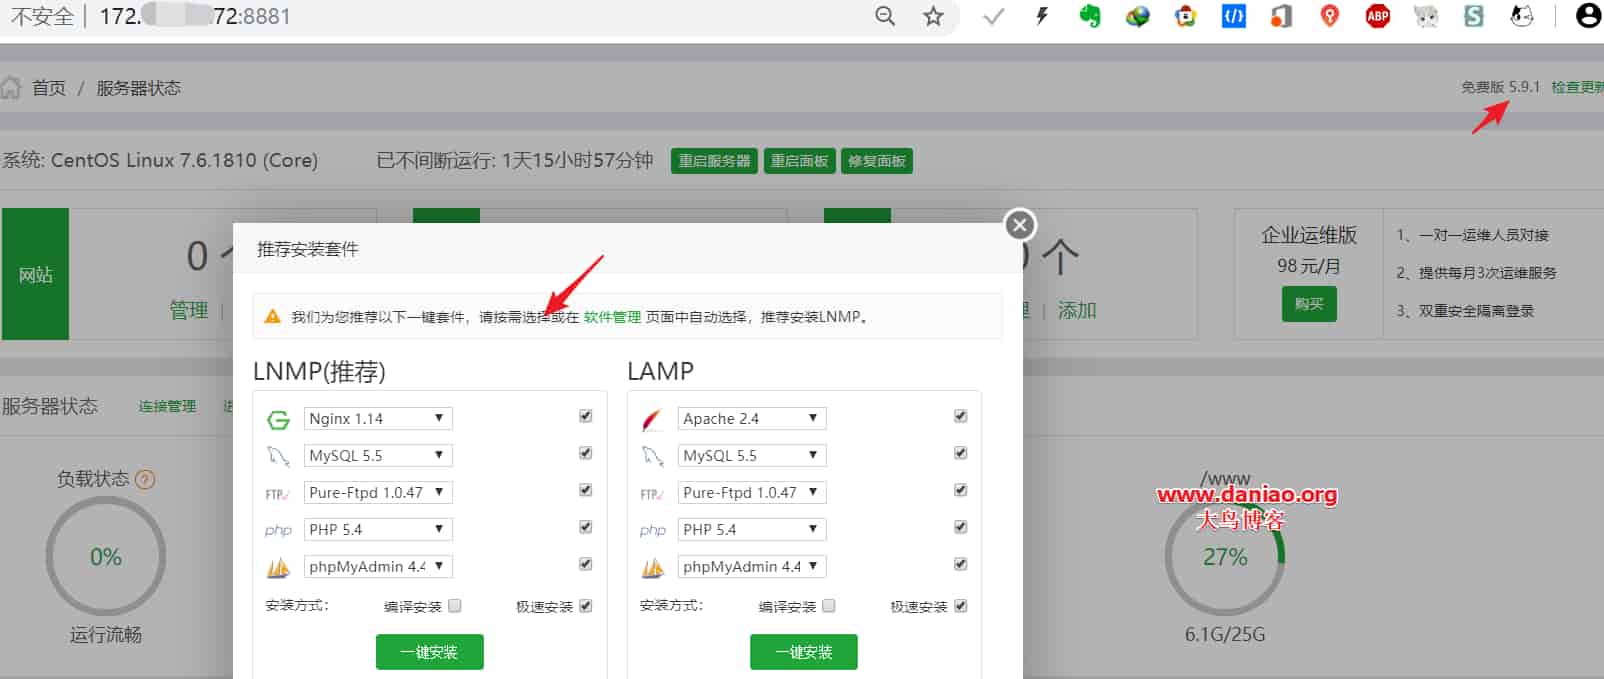Uncheck Nginx 1.14 in LNMP
This screenshot has height=679, width=1604.
[x=586, y=416]
